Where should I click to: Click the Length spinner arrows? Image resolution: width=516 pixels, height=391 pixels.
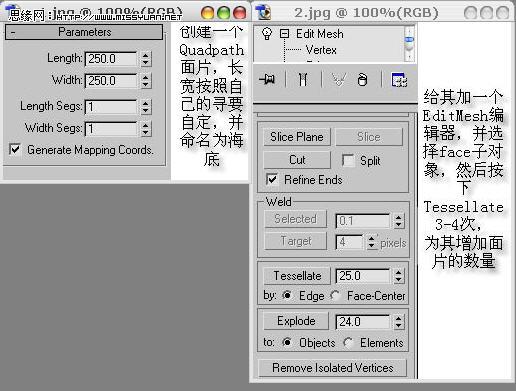146,59
